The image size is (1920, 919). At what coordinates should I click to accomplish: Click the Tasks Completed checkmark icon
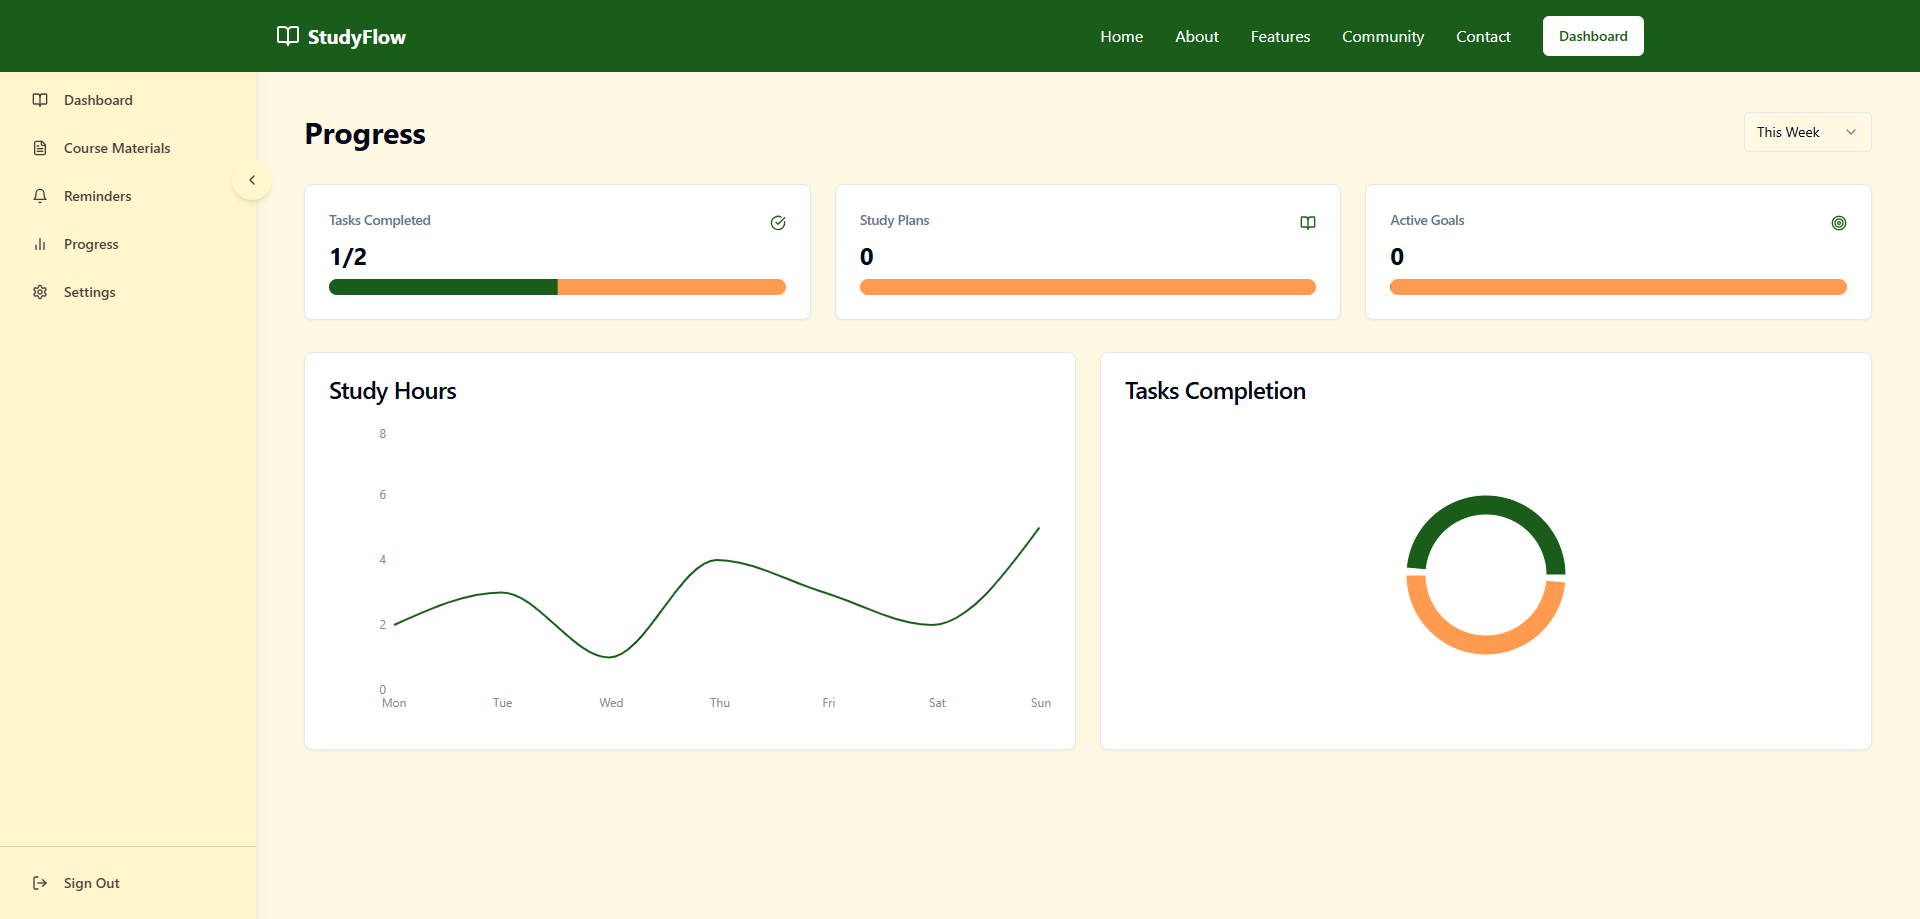click(x=778, y=223)
